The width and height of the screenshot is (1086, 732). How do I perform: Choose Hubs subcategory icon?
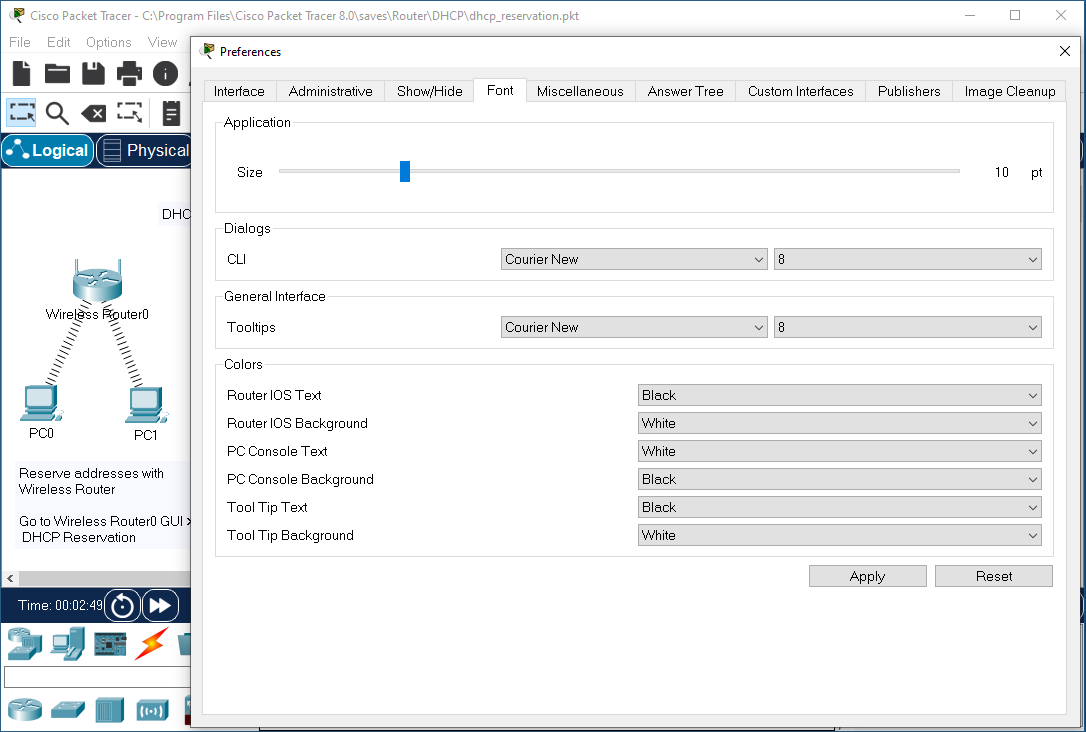(x=109, y=709)
